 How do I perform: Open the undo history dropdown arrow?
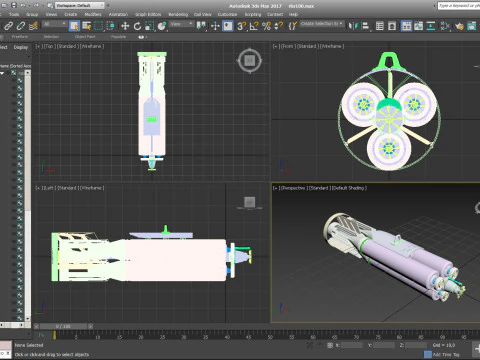(29, 6)
